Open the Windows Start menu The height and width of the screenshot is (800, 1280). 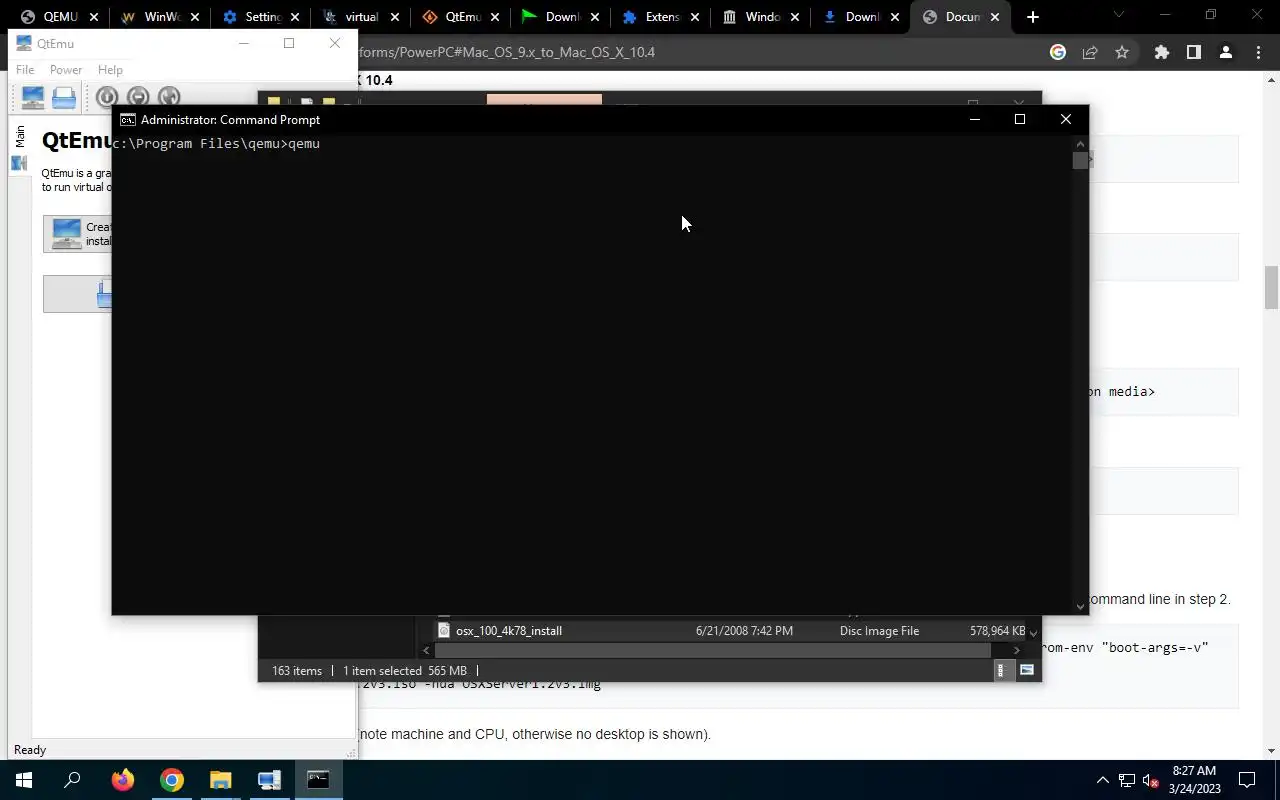coord(24,780)
